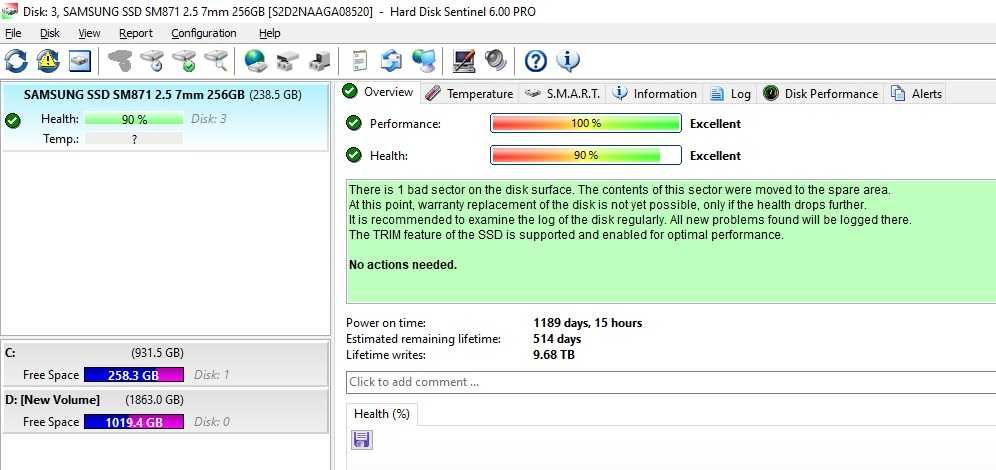Click the grayed-out disk stack toolbar icon

tap(120, 61)
